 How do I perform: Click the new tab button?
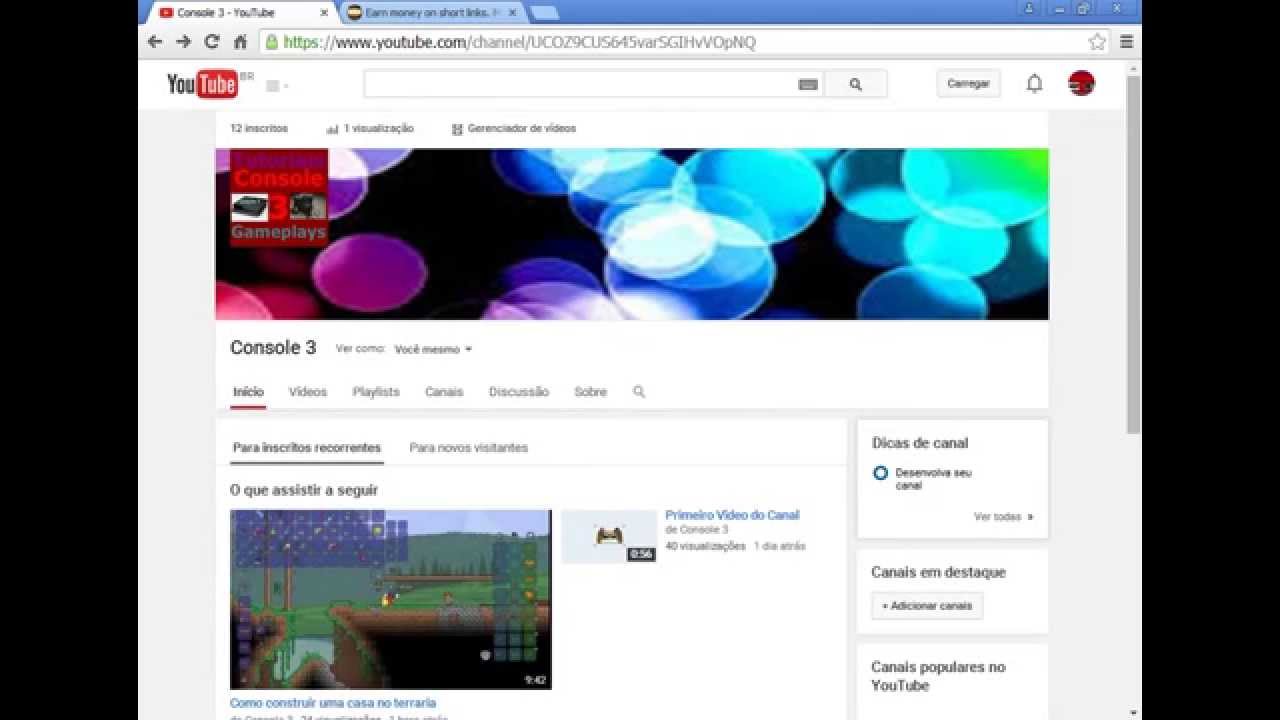tap(544, 13)
